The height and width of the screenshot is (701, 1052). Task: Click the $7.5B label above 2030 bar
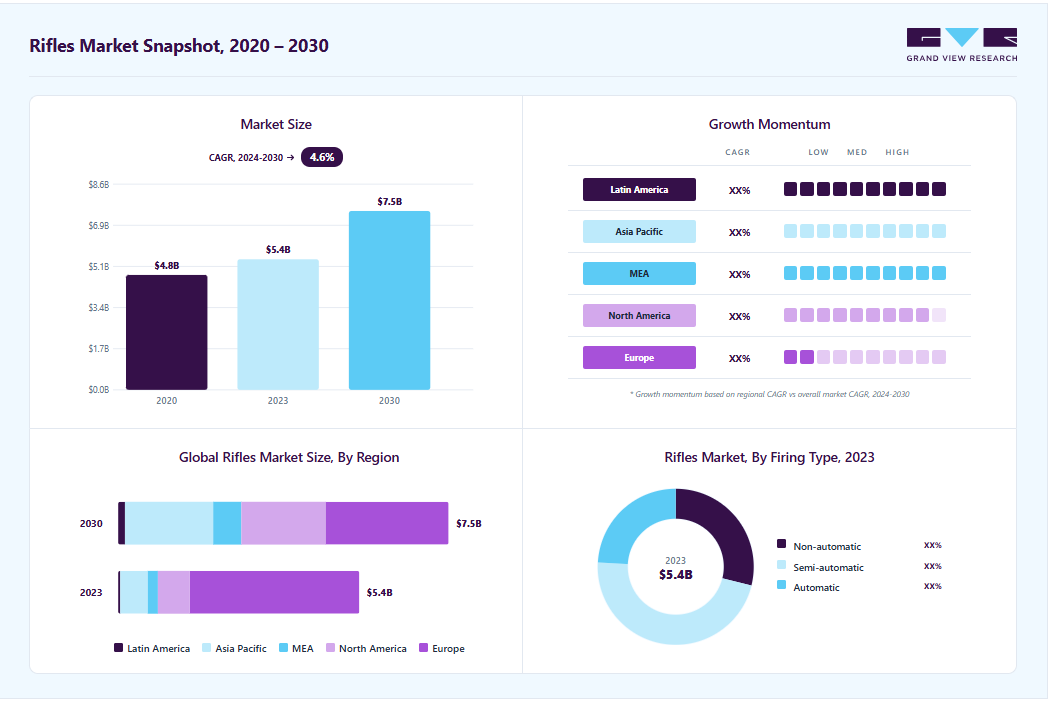coord(390,201)
